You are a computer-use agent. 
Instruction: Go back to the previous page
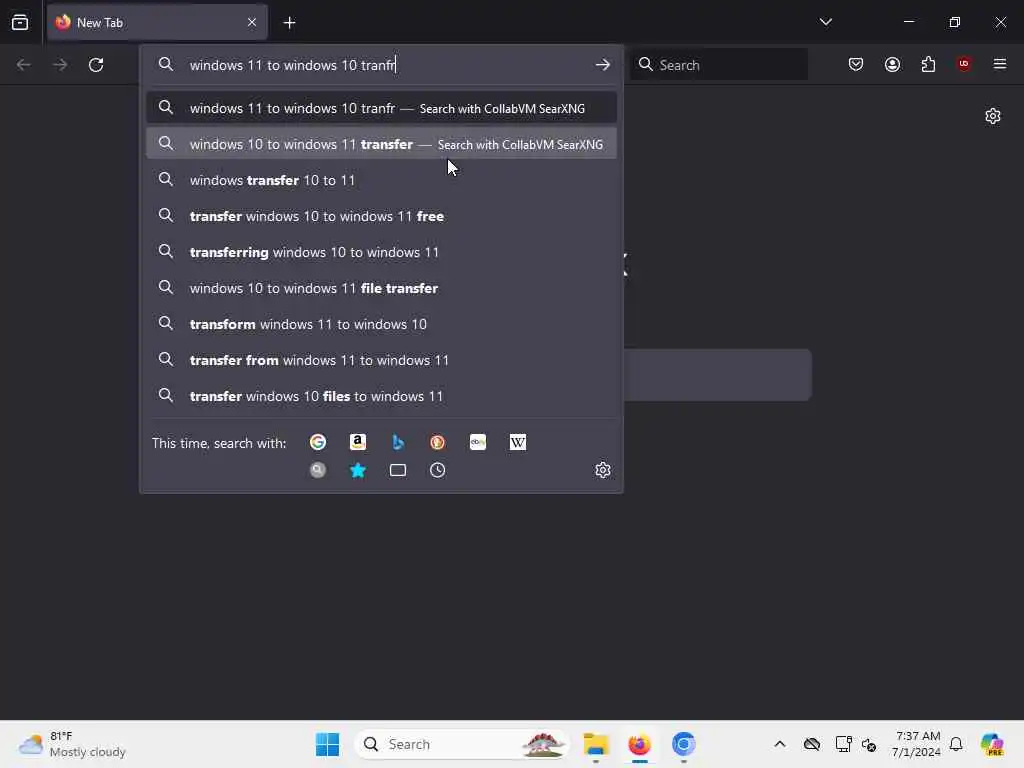24,65
